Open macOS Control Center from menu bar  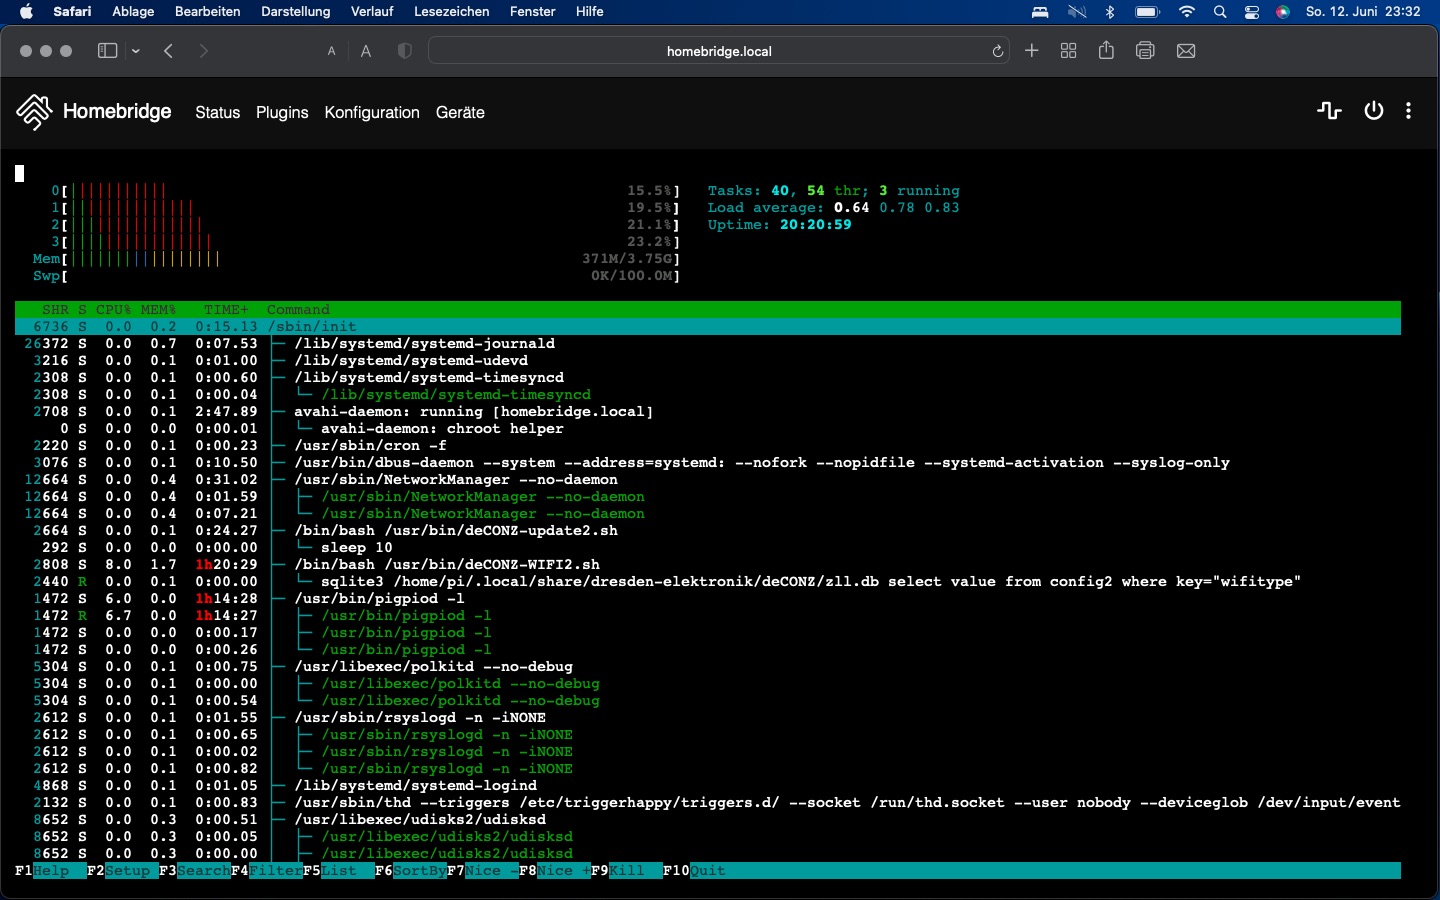[1252, 12]
